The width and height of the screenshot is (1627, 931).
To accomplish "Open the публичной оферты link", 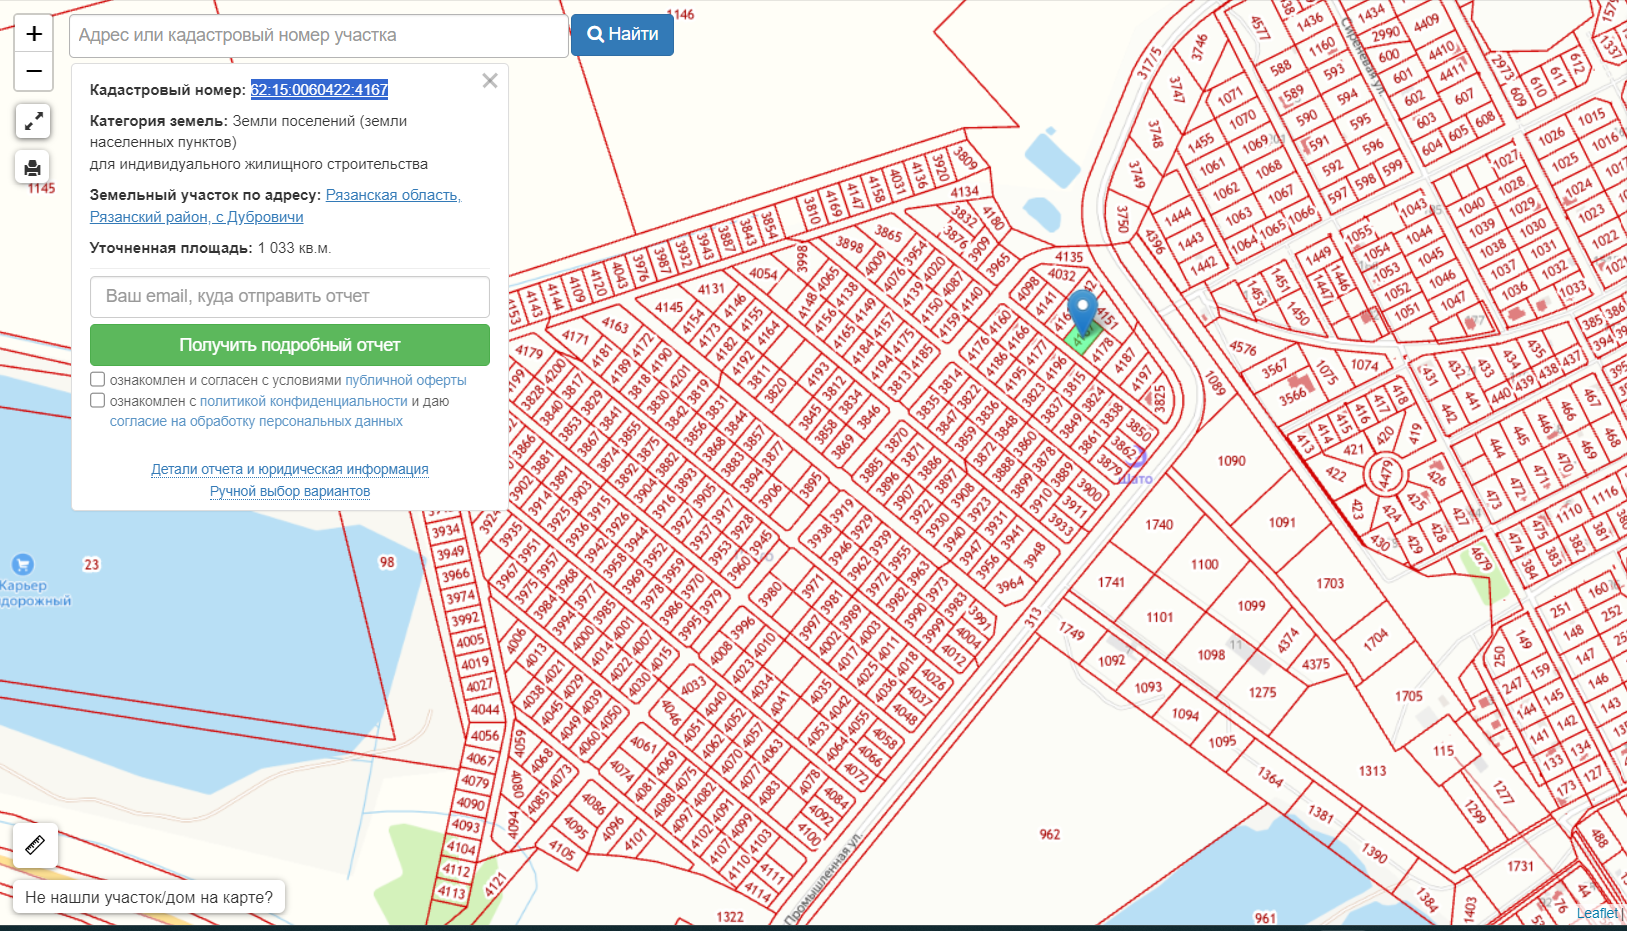I will pyautogui.click(x=405, y=381).
